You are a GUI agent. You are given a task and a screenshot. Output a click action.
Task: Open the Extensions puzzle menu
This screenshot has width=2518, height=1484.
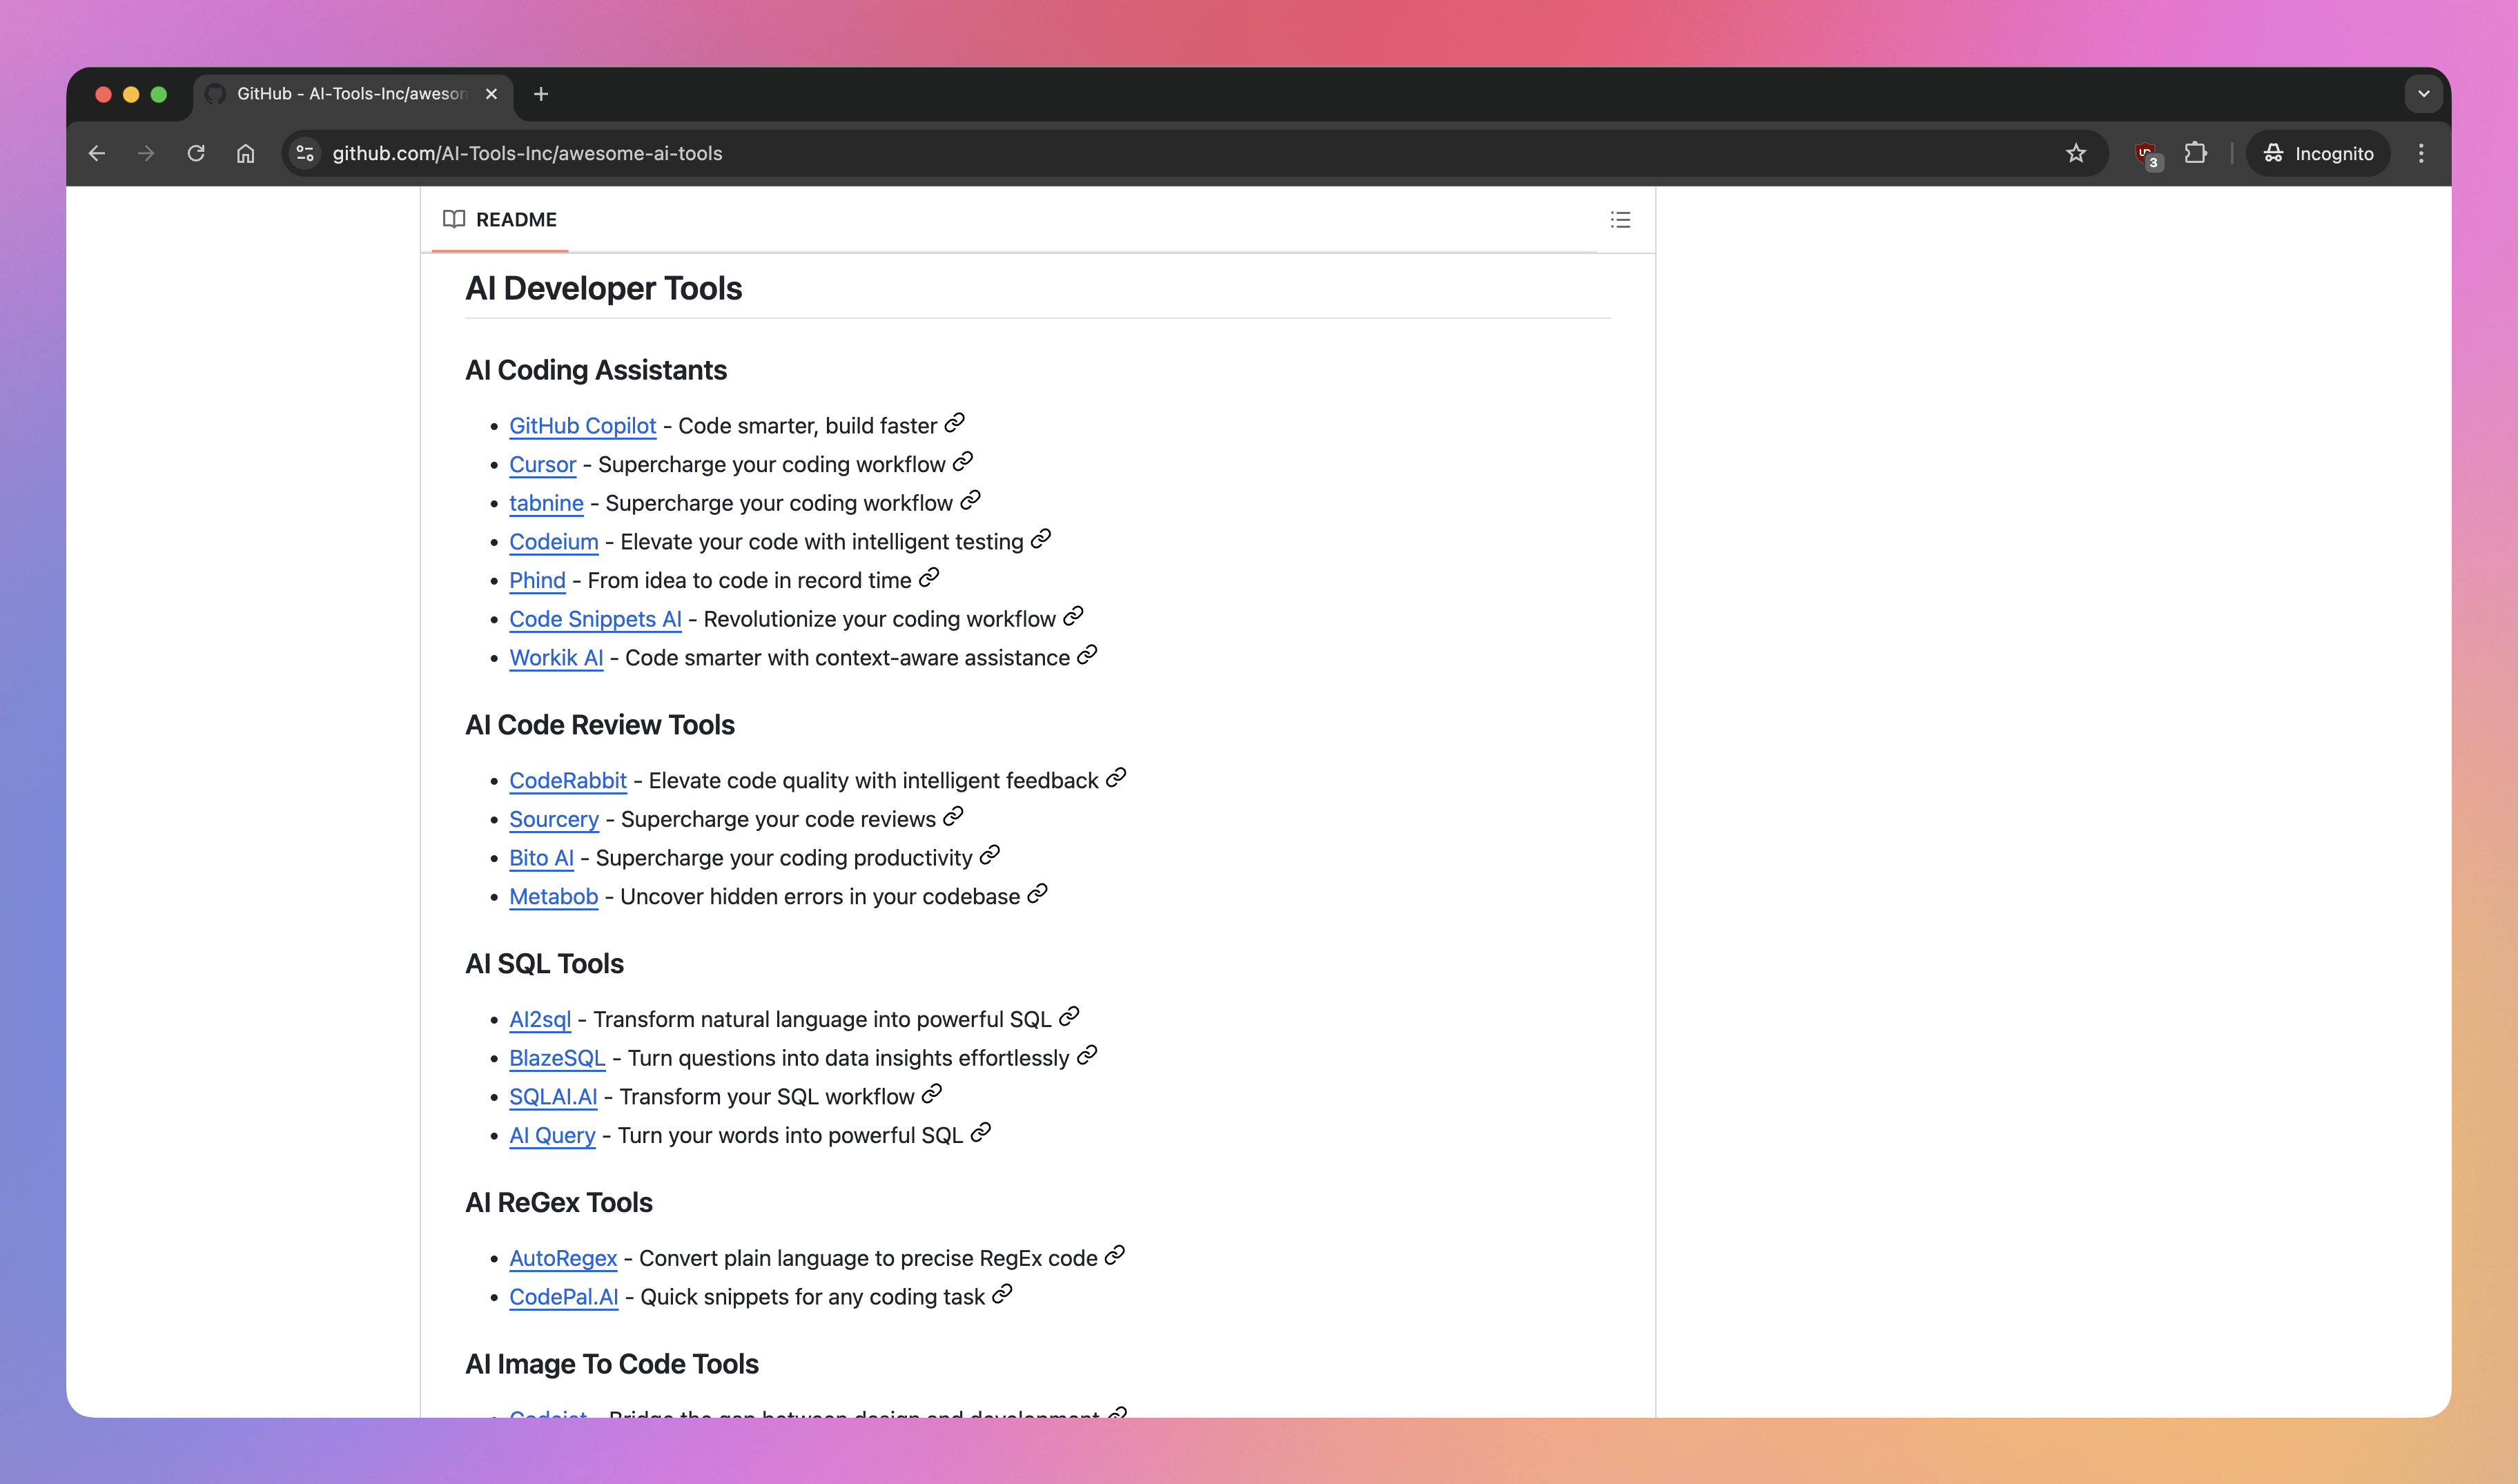[x=2196, y=153]
